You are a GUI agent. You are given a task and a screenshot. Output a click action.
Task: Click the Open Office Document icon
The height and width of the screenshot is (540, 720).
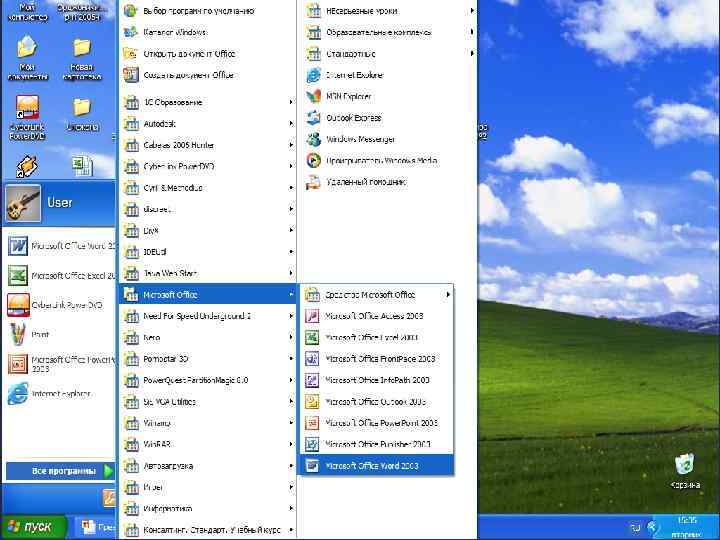[x=131, y=54]
